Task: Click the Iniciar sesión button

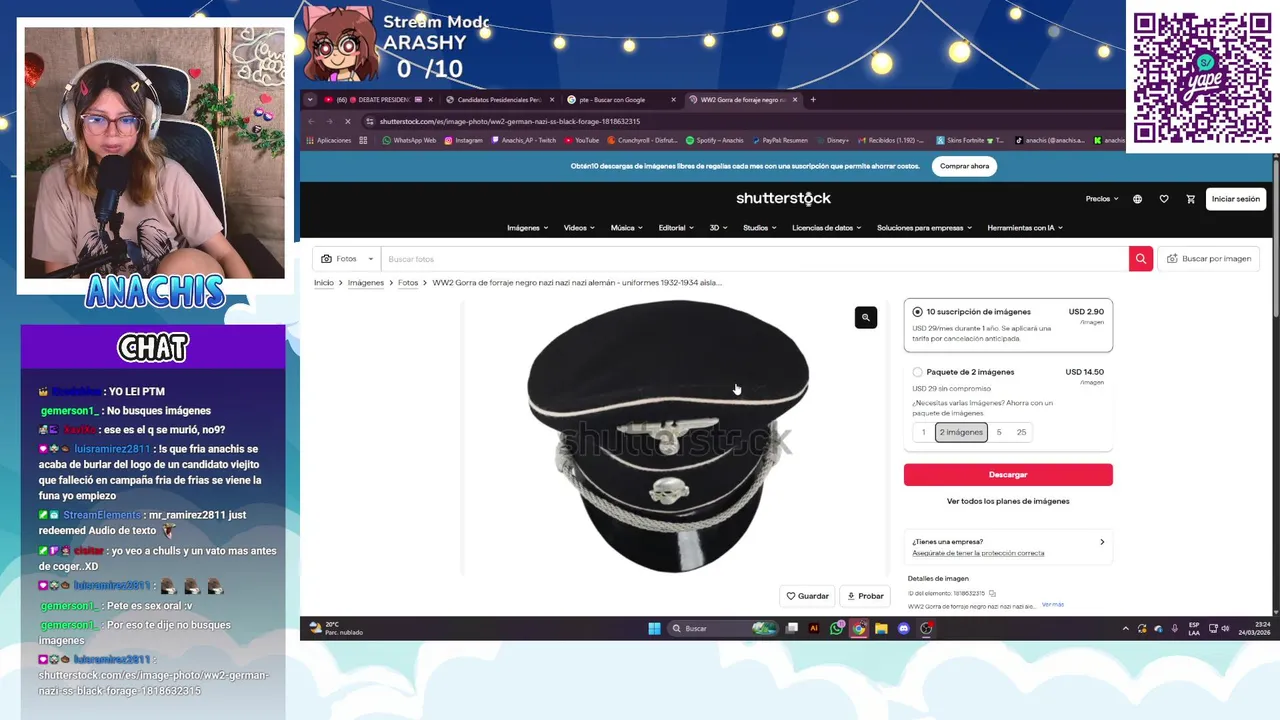Action: (1236, 199)
